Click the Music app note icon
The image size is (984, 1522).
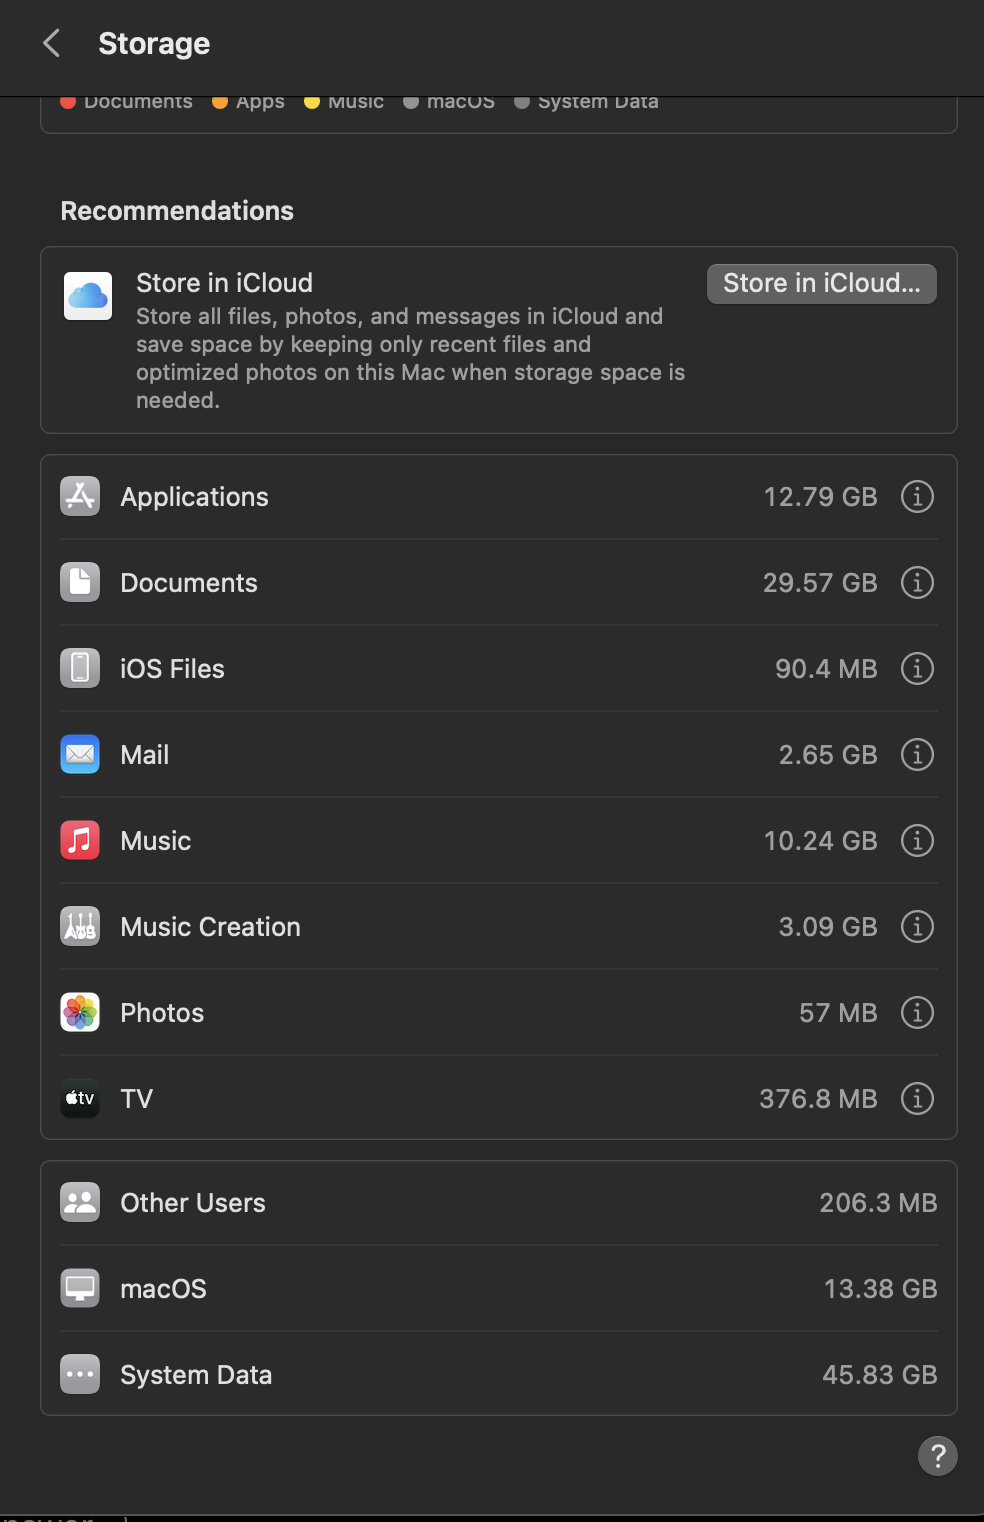click(x=80, y=841)
